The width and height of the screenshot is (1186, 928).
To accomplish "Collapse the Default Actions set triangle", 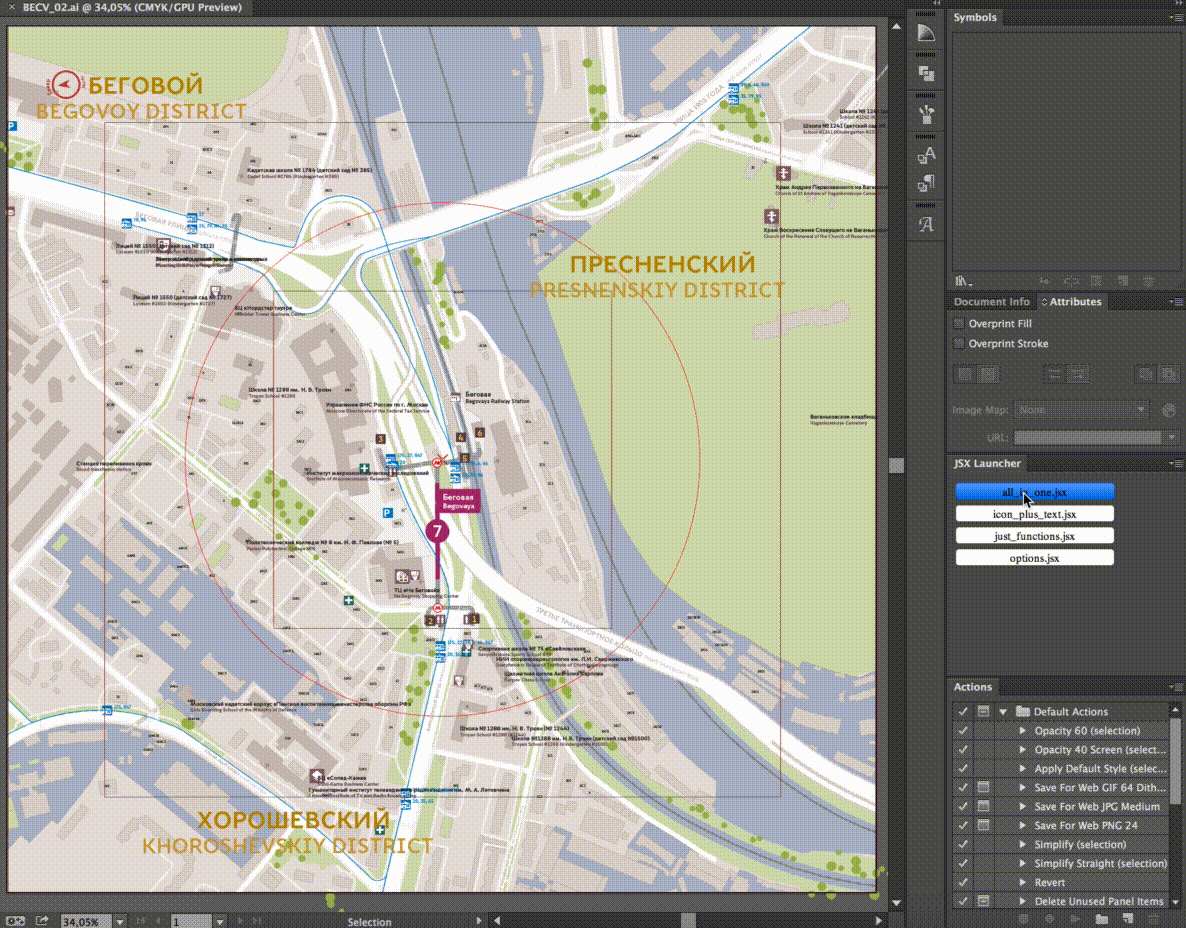I will pos(1003,712).
